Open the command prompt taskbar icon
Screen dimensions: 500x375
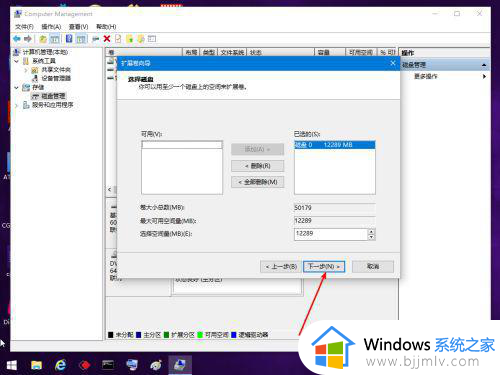[108, 365]
